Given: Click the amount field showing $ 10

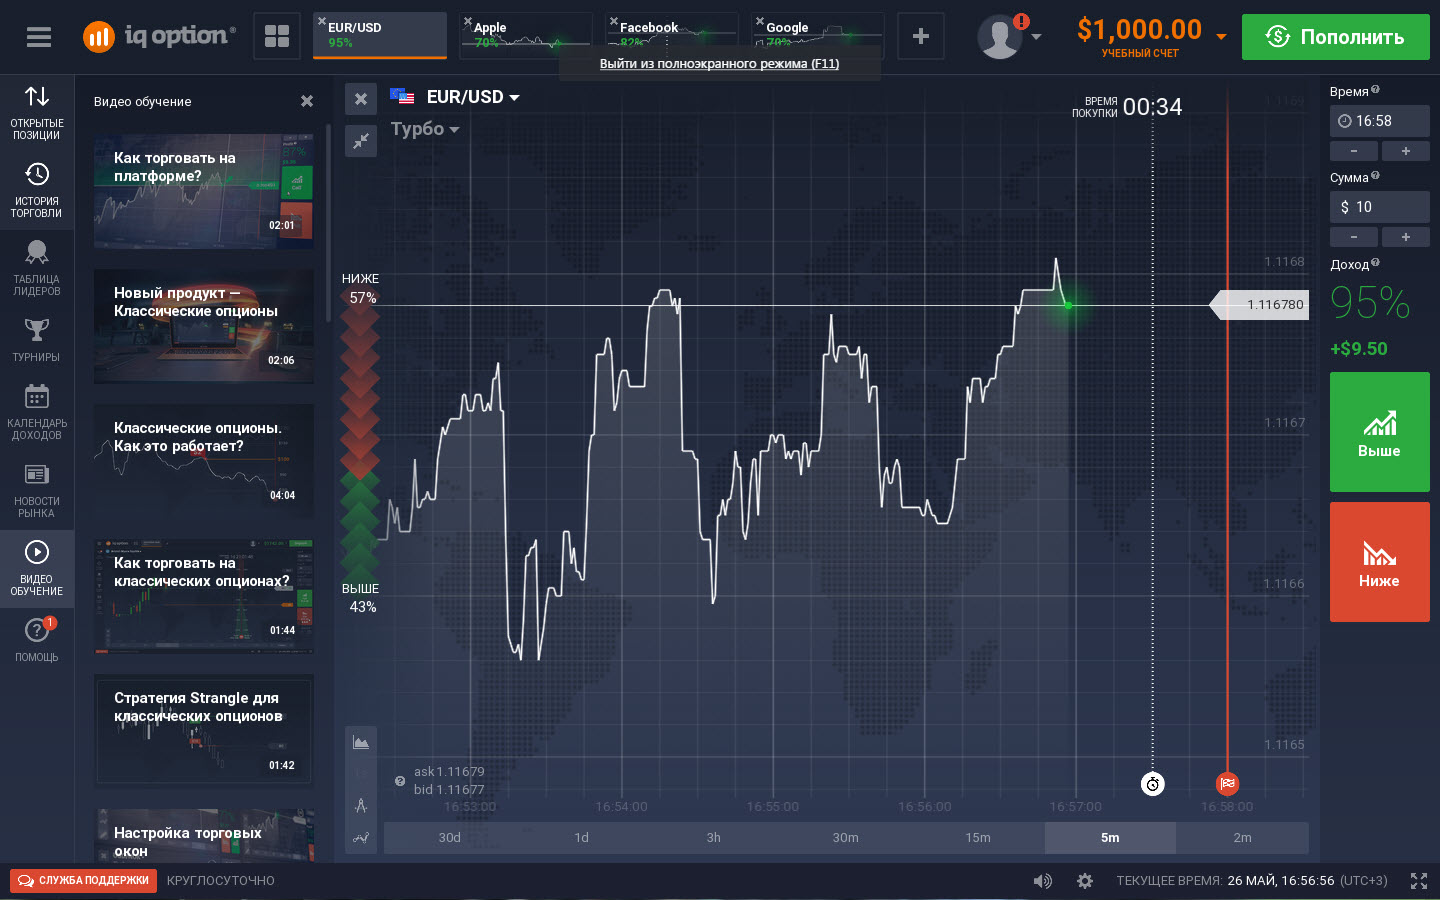Looking at the screenshot, I should [x=1380, y=207].
